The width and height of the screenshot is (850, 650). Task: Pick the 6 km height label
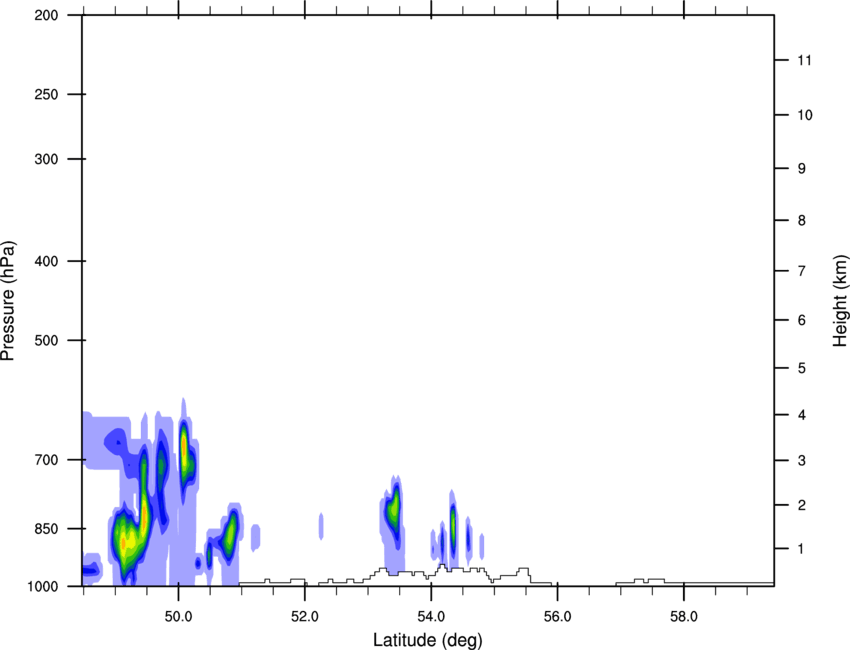802,320
